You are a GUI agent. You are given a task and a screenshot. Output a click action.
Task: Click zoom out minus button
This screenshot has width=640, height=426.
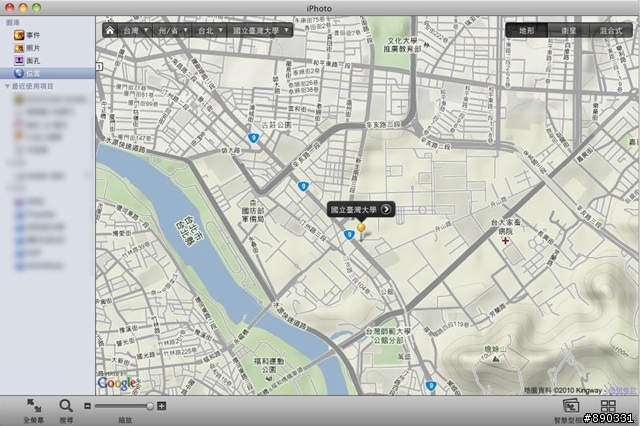[x=87, y=406]
